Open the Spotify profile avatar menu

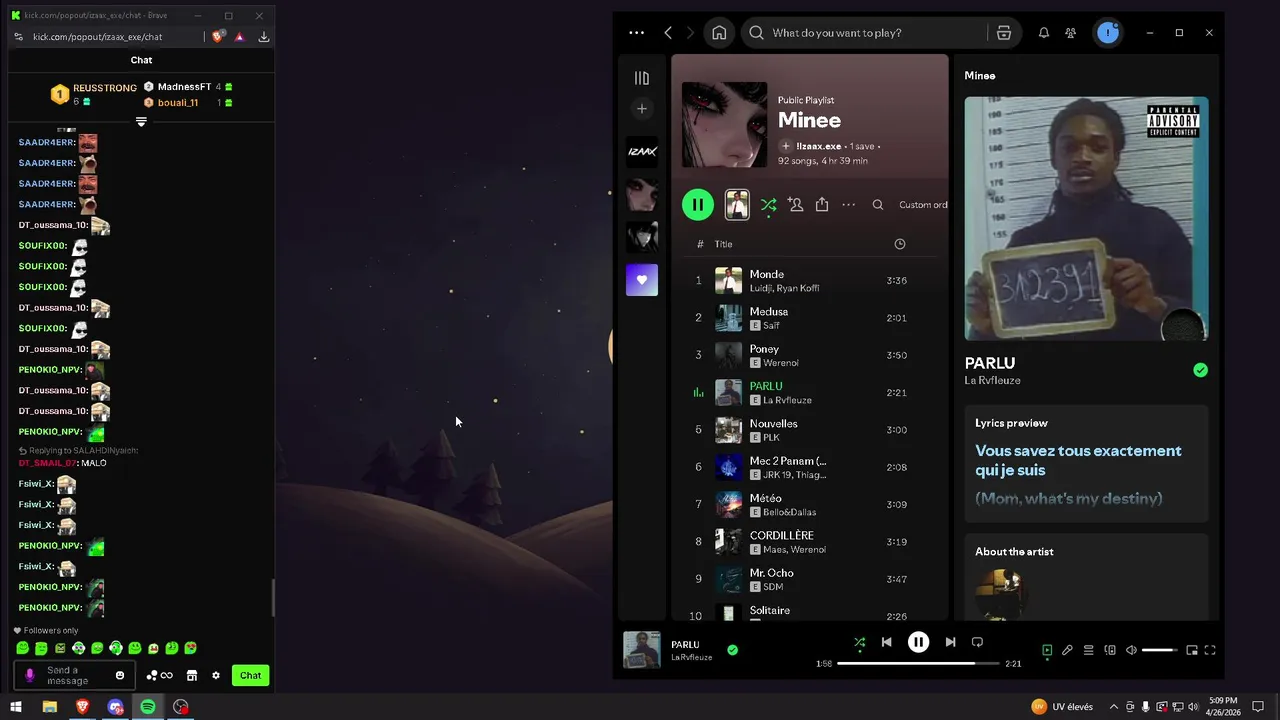[1108, 33]
